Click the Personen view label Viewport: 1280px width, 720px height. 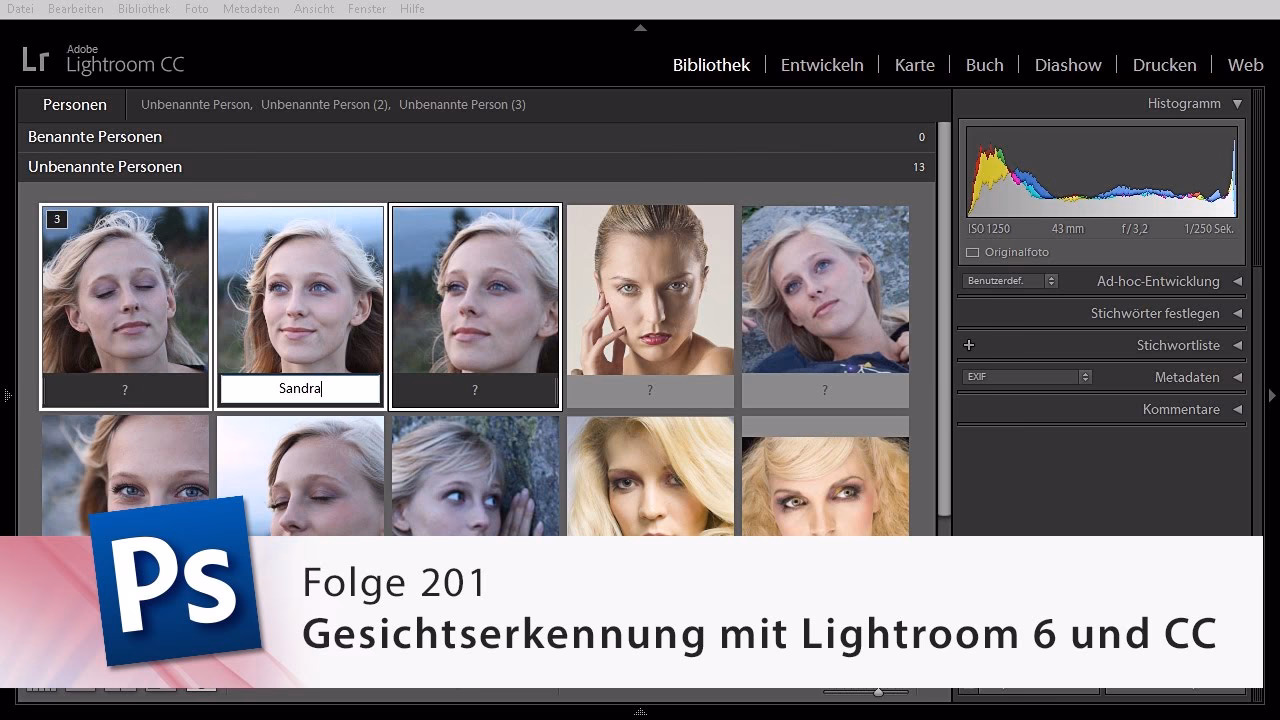pyautogui.click(x=75, y=104)
